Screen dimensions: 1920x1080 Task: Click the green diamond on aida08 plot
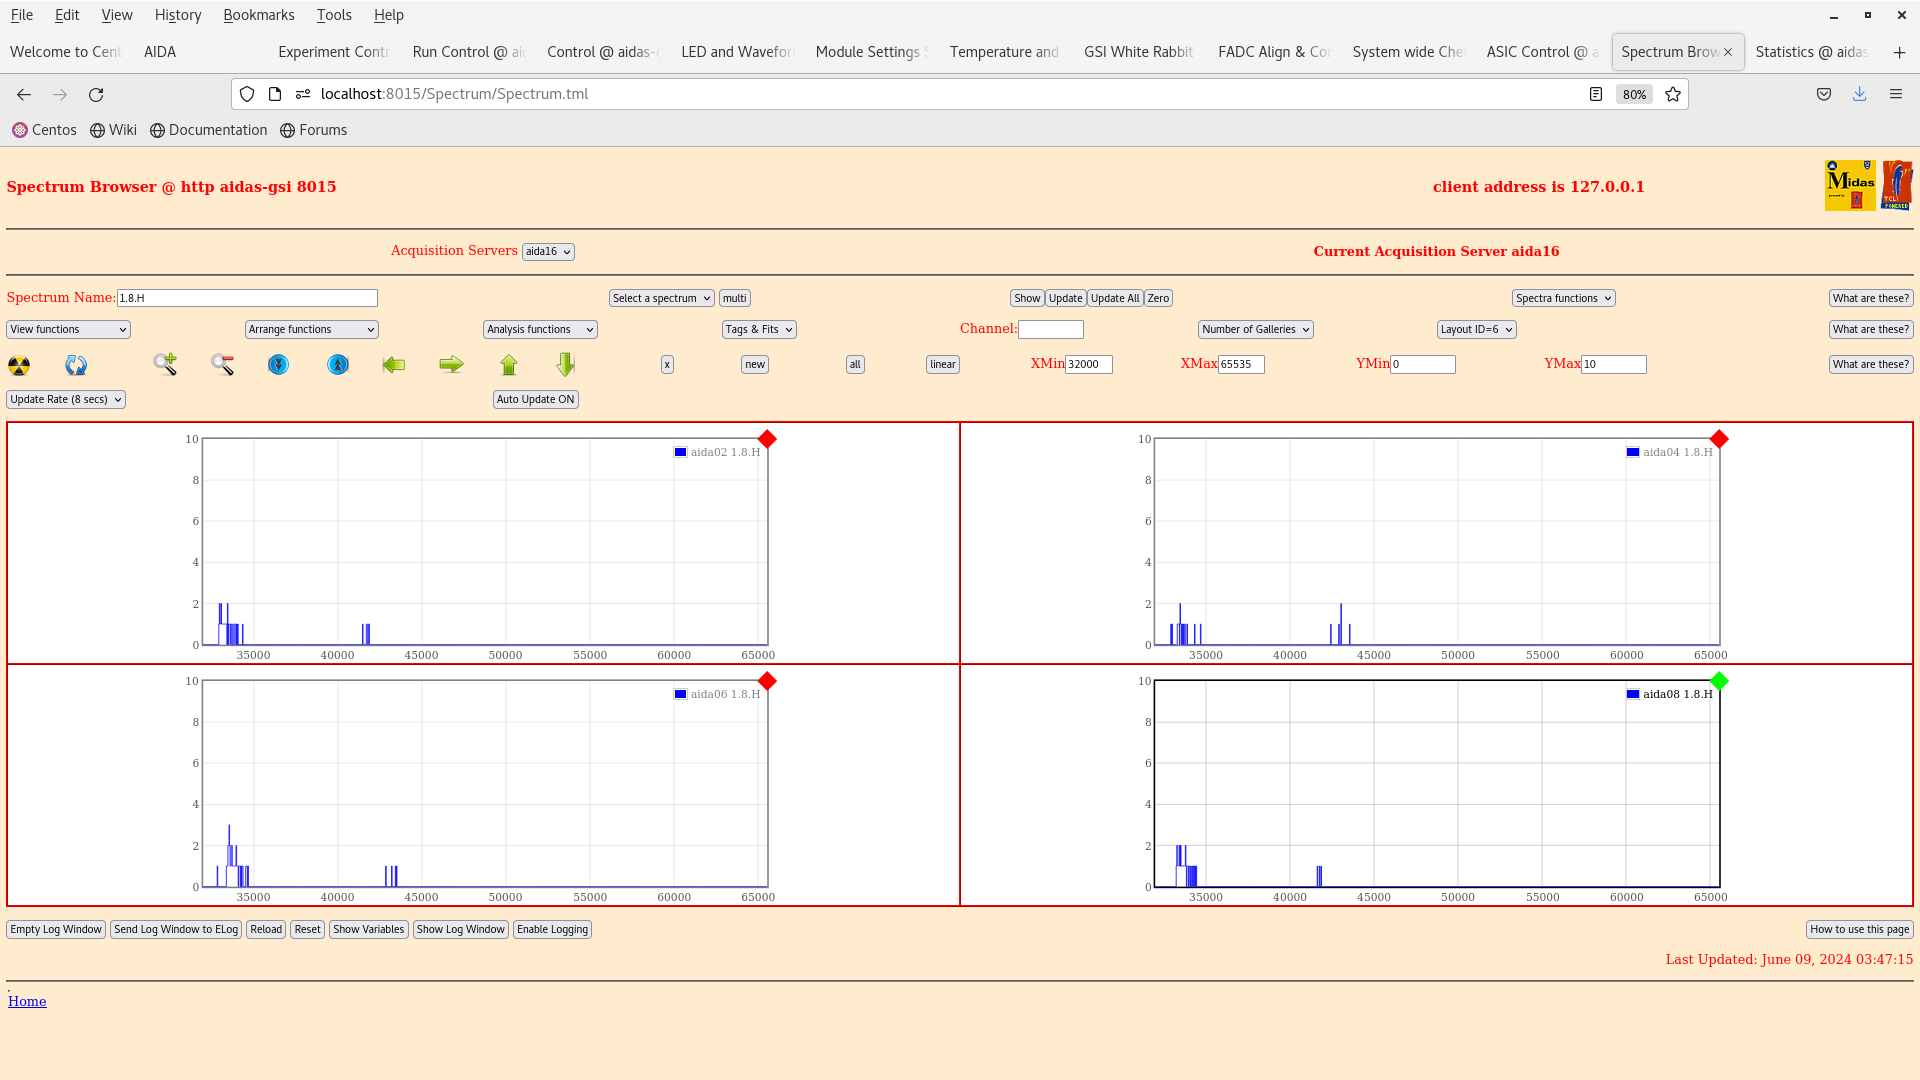[1719, 681]
